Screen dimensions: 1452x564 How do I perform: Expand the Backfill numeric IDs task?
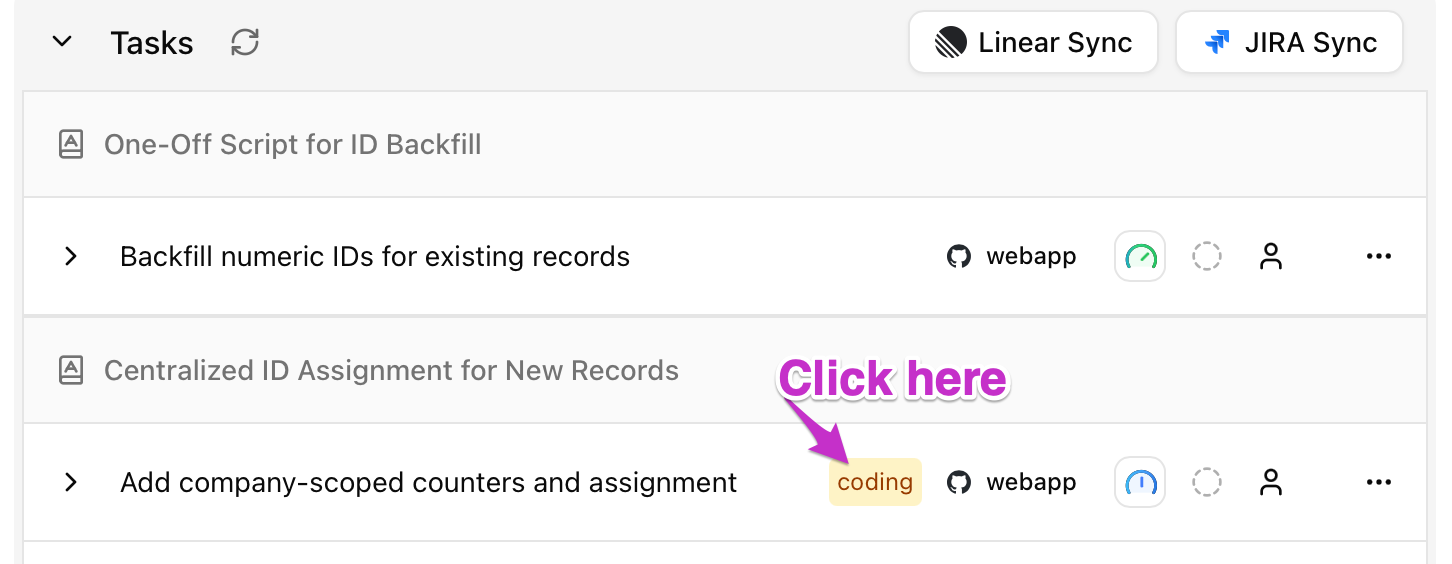pyautogui.click(x=71, y=257)
